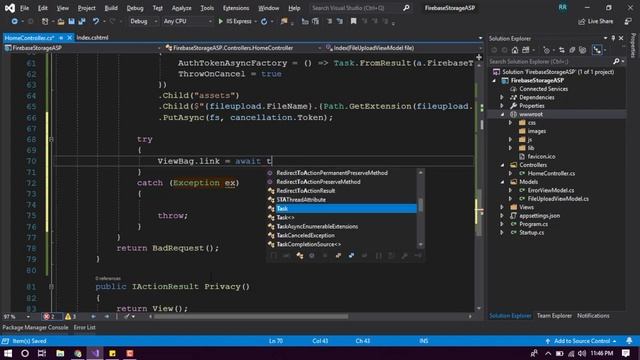
Task: Click the Undo arrow icon
Action: click(96, 21)
